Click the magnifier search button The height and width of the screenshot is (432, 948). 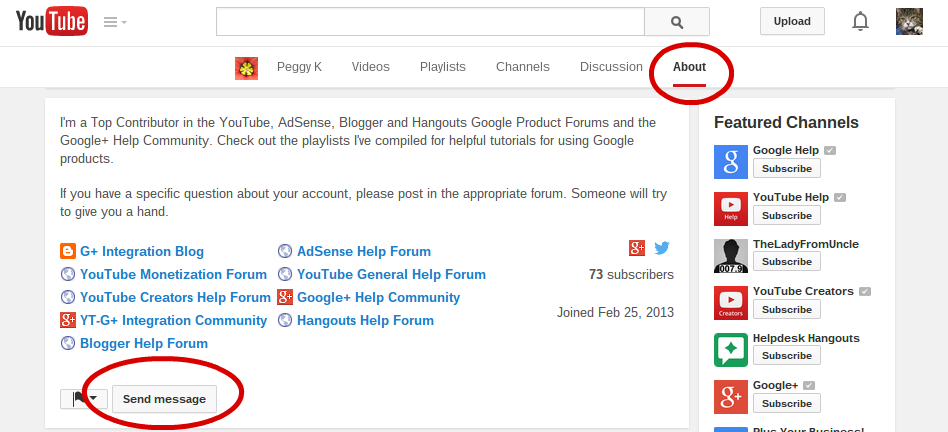coord(677,22)
